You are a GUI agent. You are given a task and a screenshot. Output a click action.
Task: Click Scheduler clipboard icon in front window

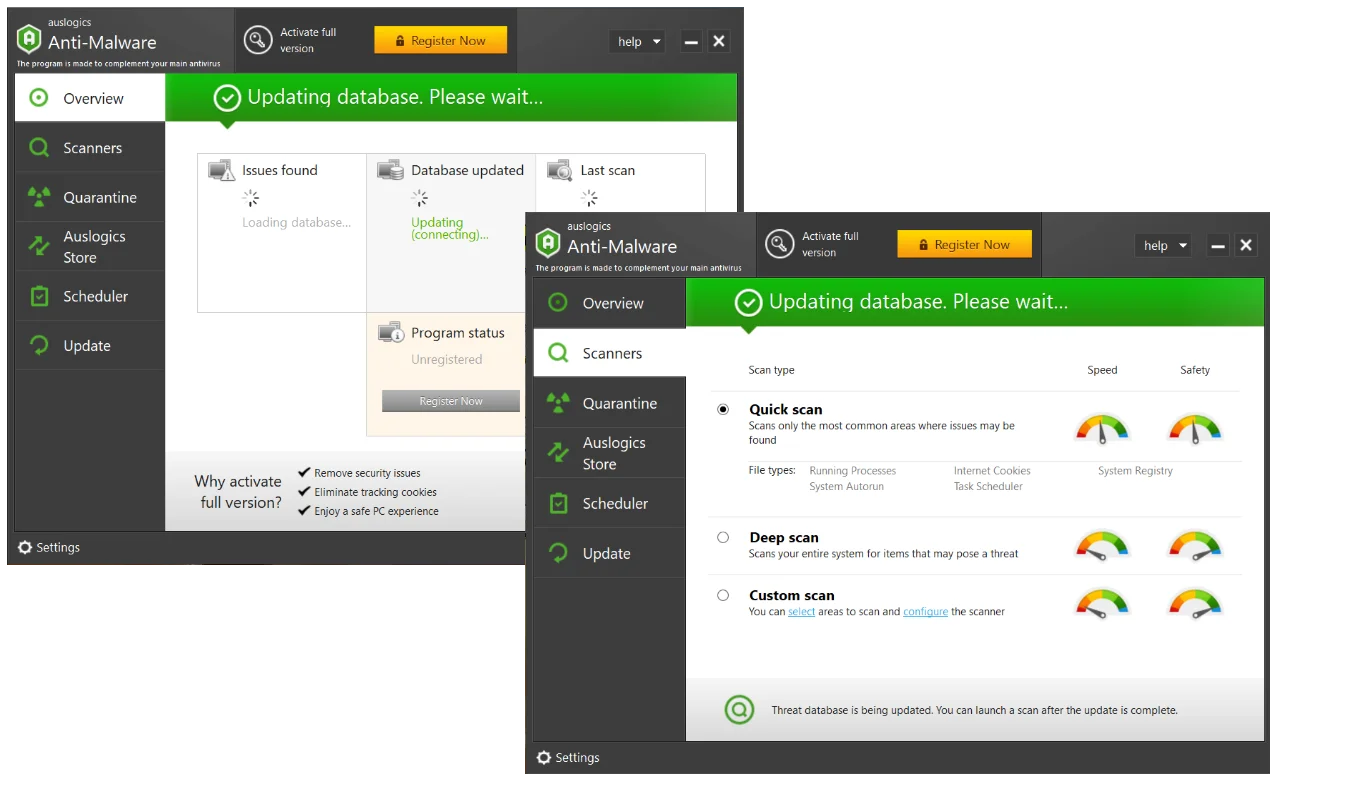pos(559,503)
